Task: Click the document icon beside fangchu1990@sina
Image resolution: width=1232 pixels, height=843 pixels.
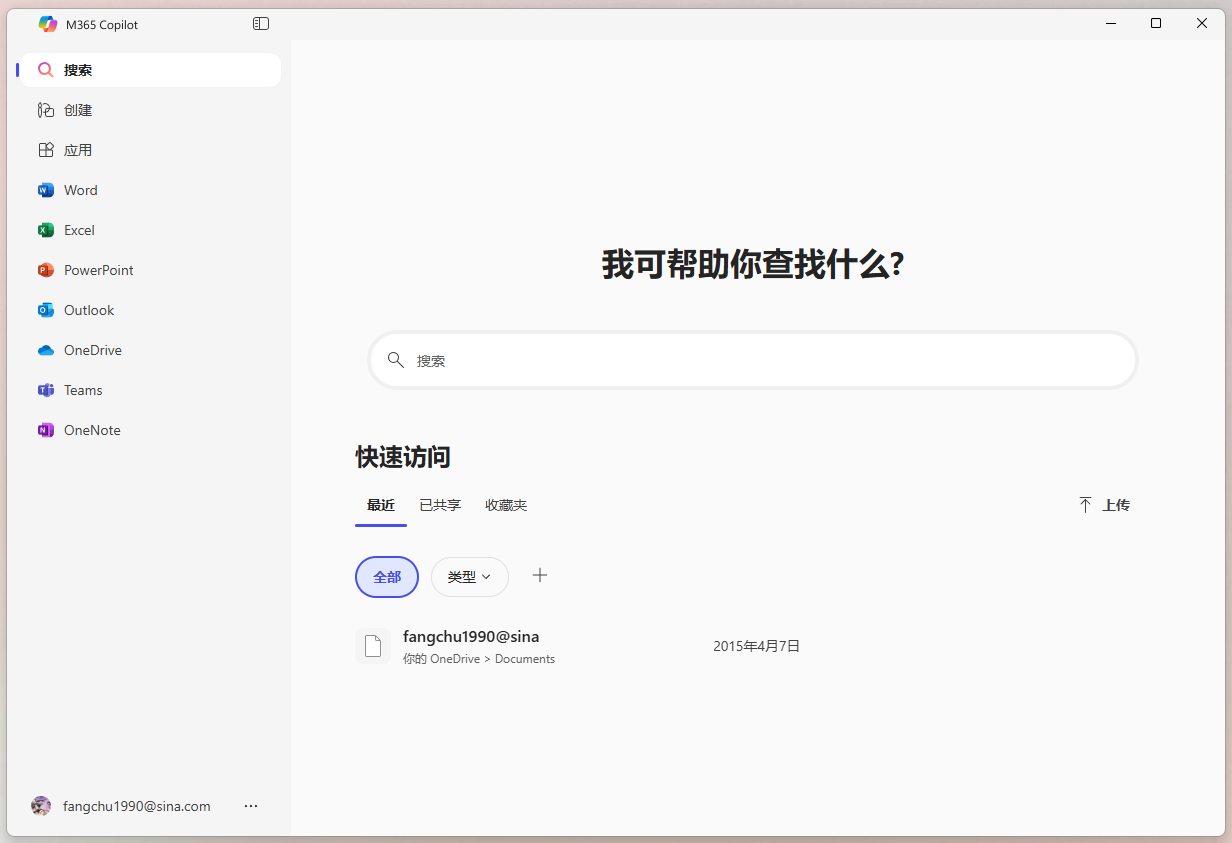Action: coord(373,646)
